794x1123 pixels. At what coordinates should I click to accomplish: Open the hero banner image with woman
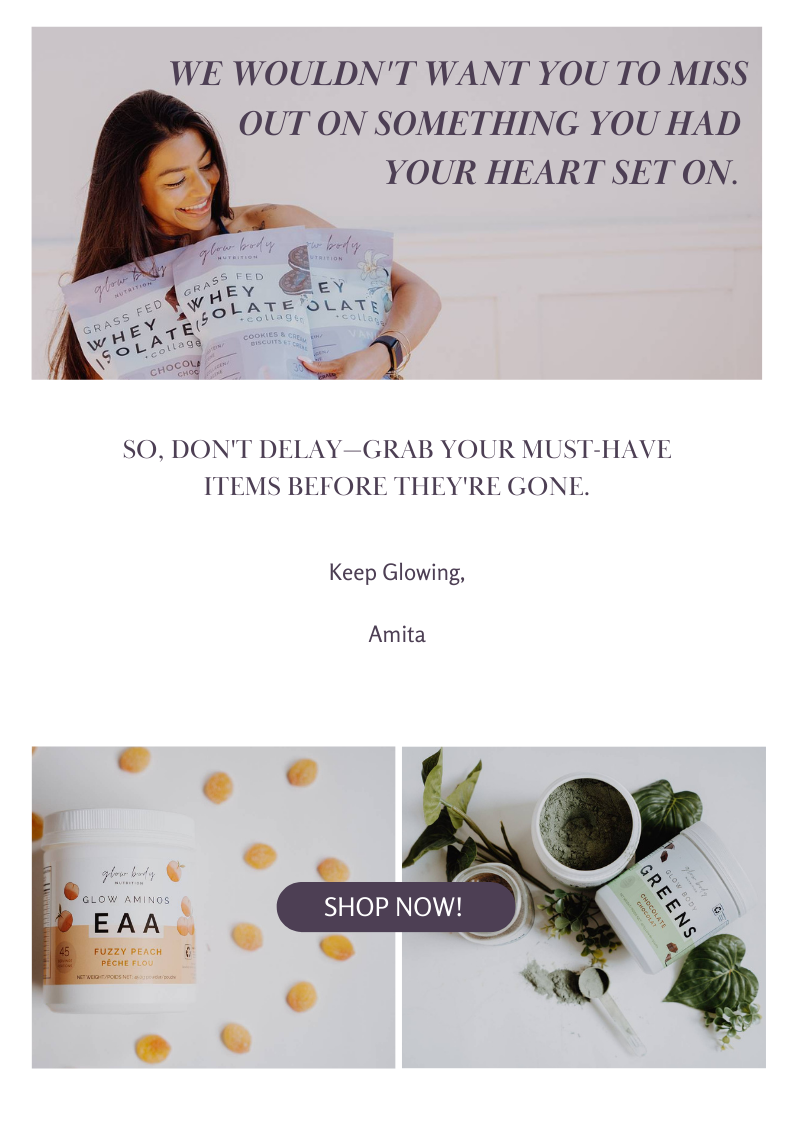click(x=397, y=203)
